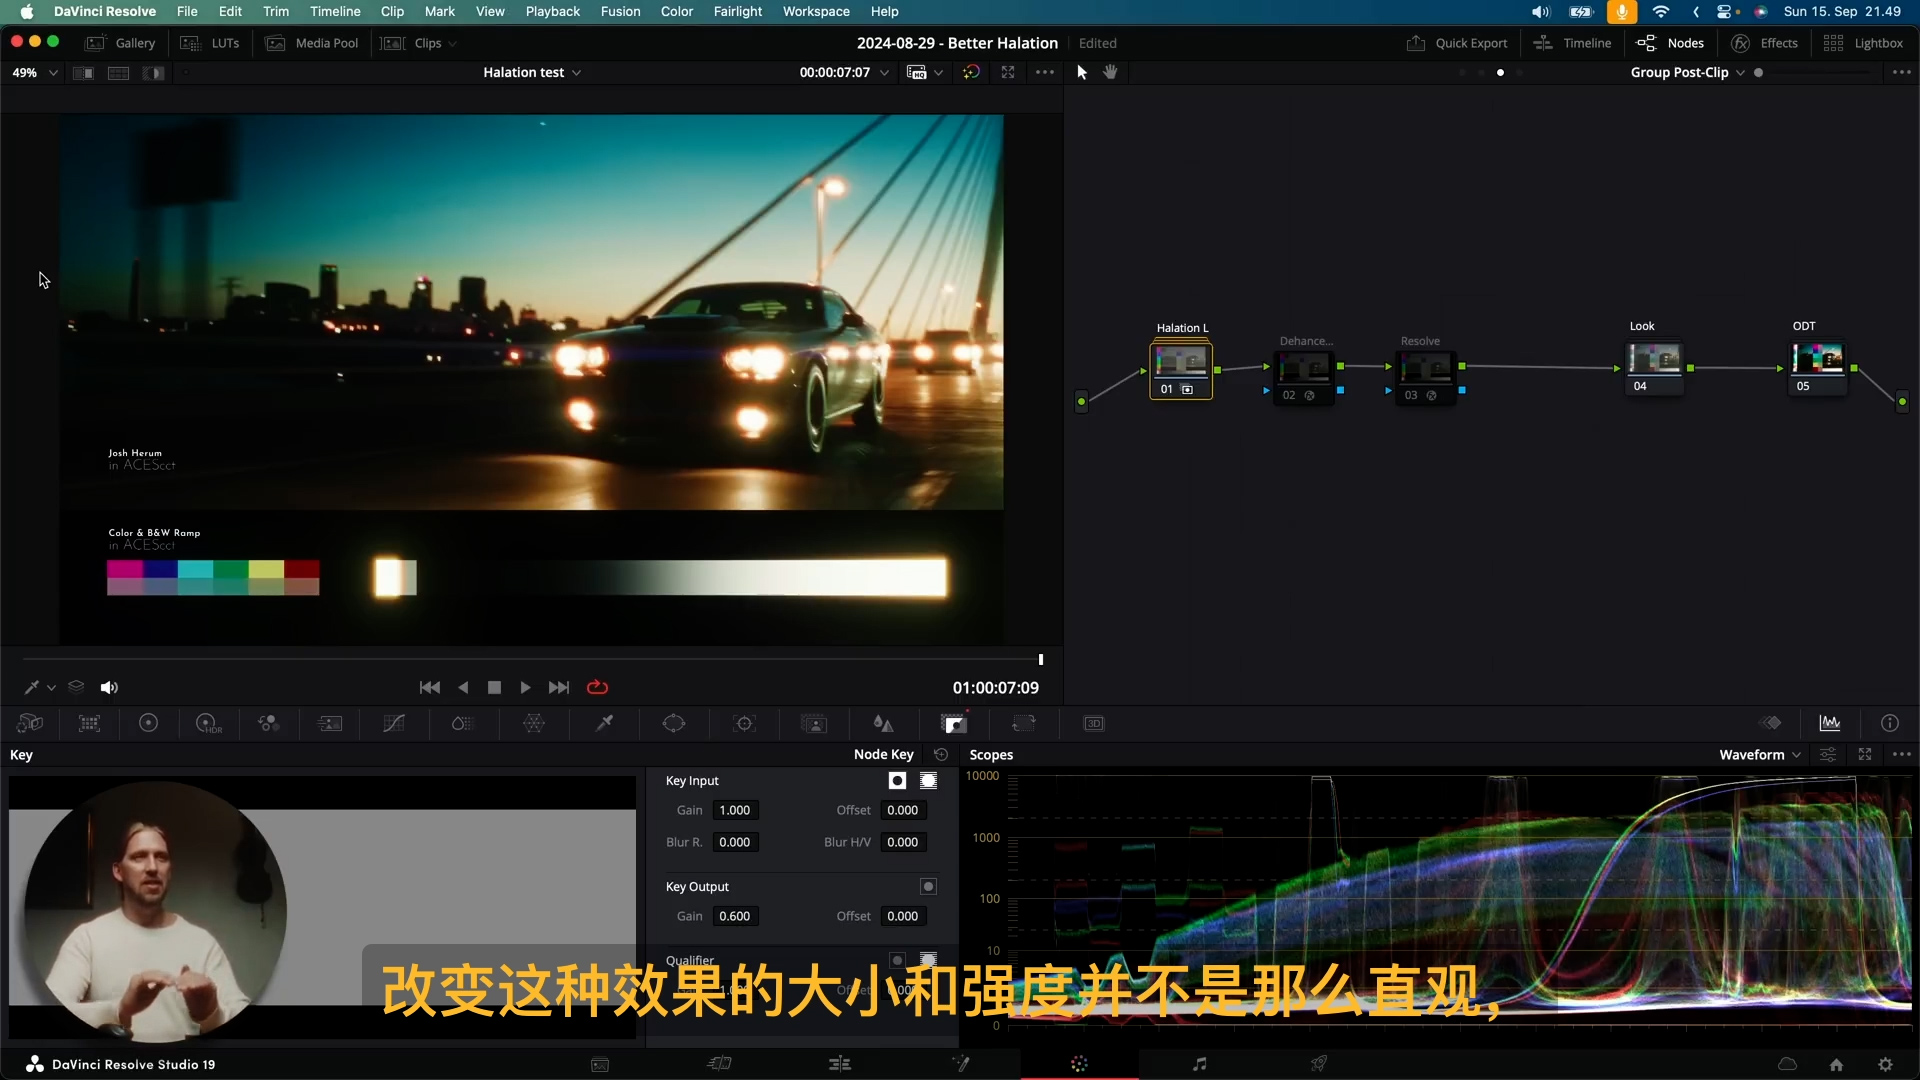Open the viewer zoom 49% dropdown
Viewport: 1920px width, 1080px height.
click(x=35, y=73)
